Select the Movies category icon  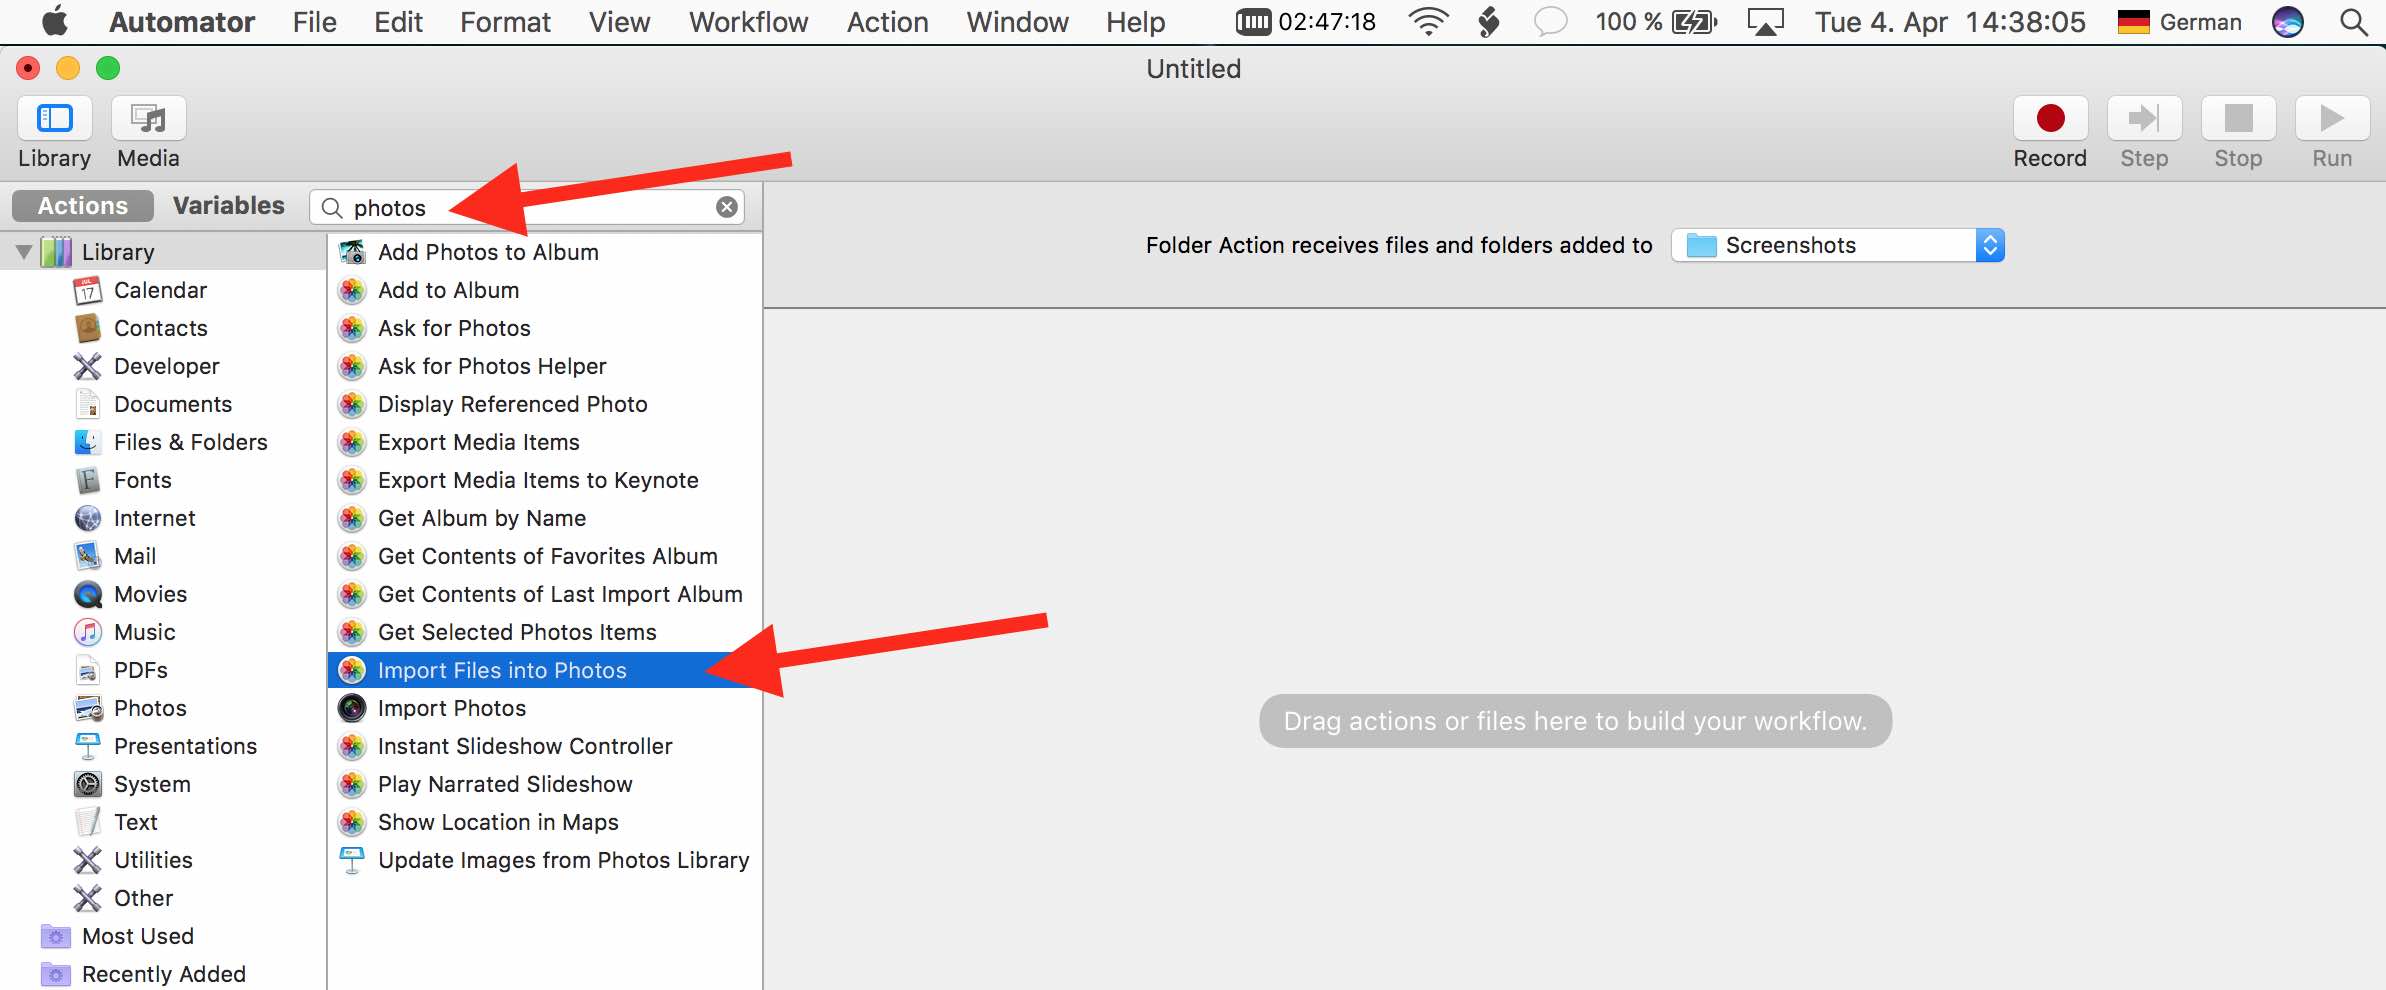point(88,594)
